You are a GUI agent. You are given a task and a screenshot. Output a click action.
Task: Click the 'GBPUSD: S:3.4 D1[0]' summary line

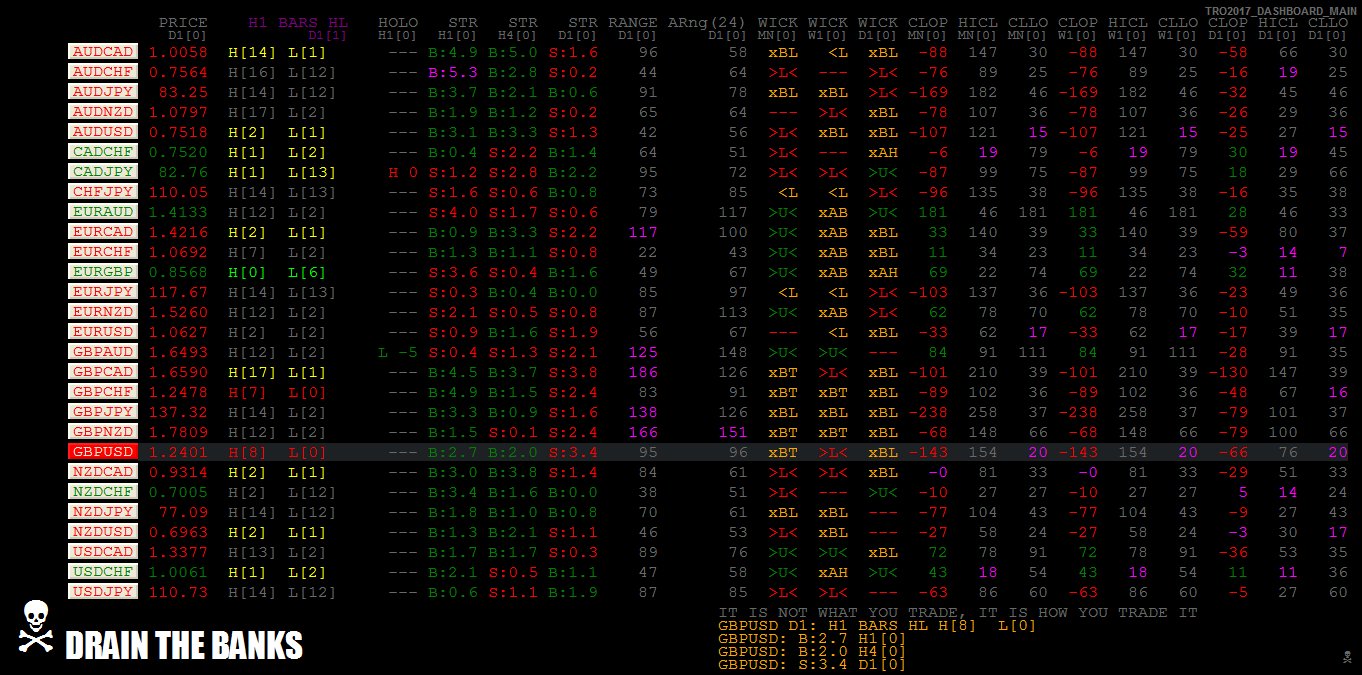click(812, 664)
